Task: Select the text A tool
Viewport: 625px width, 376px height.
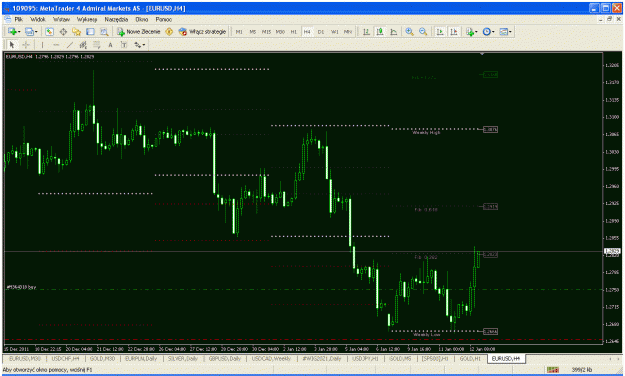Action: [x=110, y=45]
